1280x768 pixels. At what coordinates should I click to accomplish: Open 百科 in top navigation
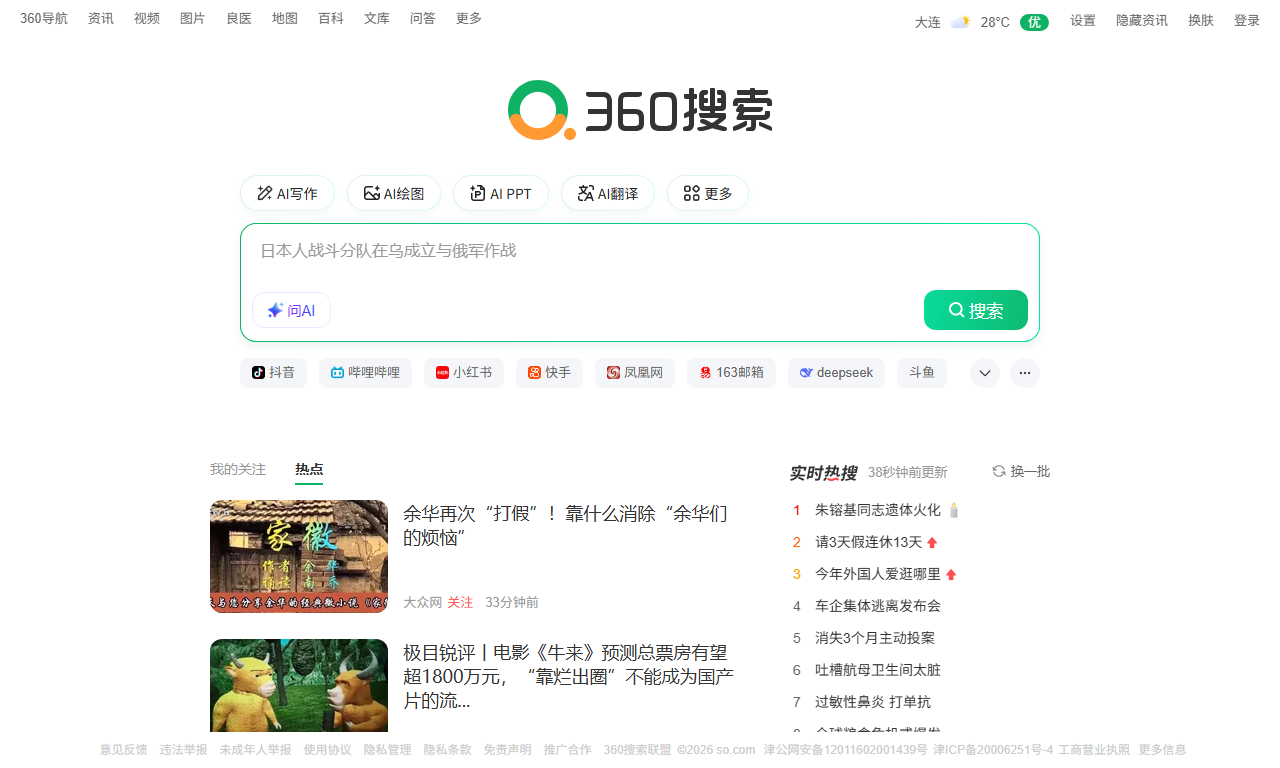[331, 18]
